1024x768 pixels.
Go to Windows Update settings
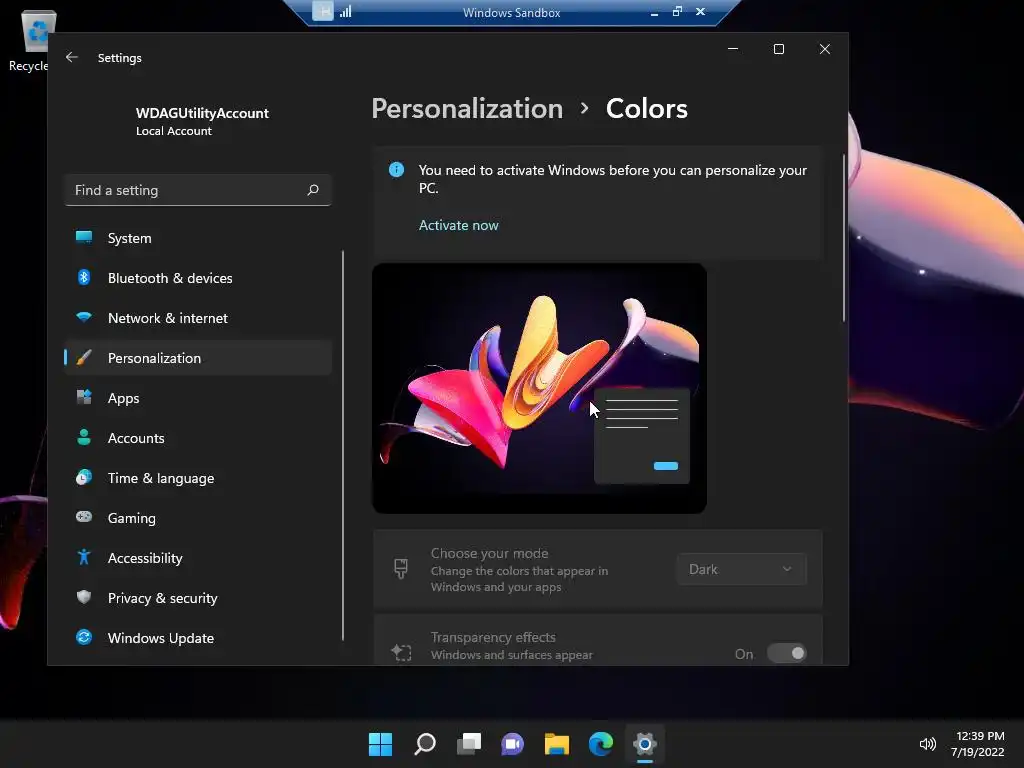(198, 637)
